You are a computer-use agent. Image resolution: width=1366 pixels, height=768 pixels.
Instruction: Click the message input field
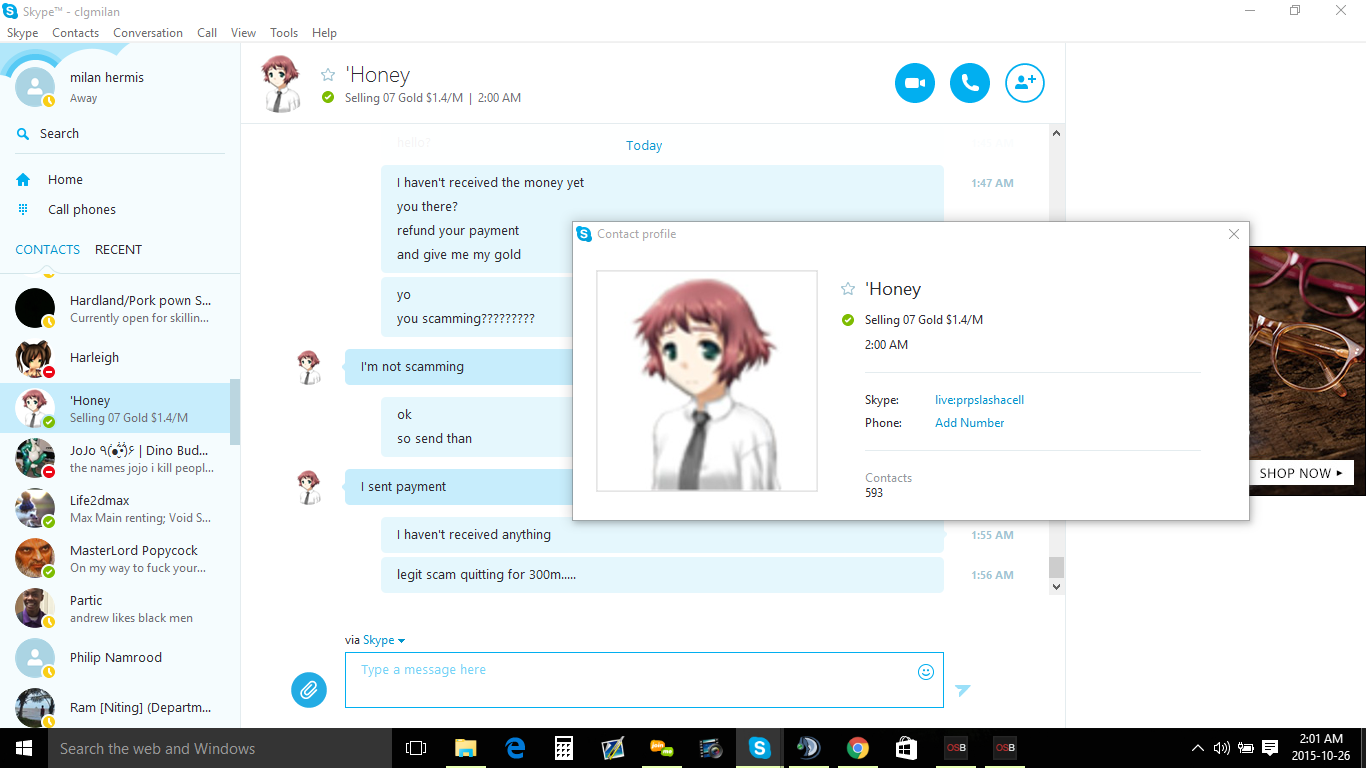point(644,680)
